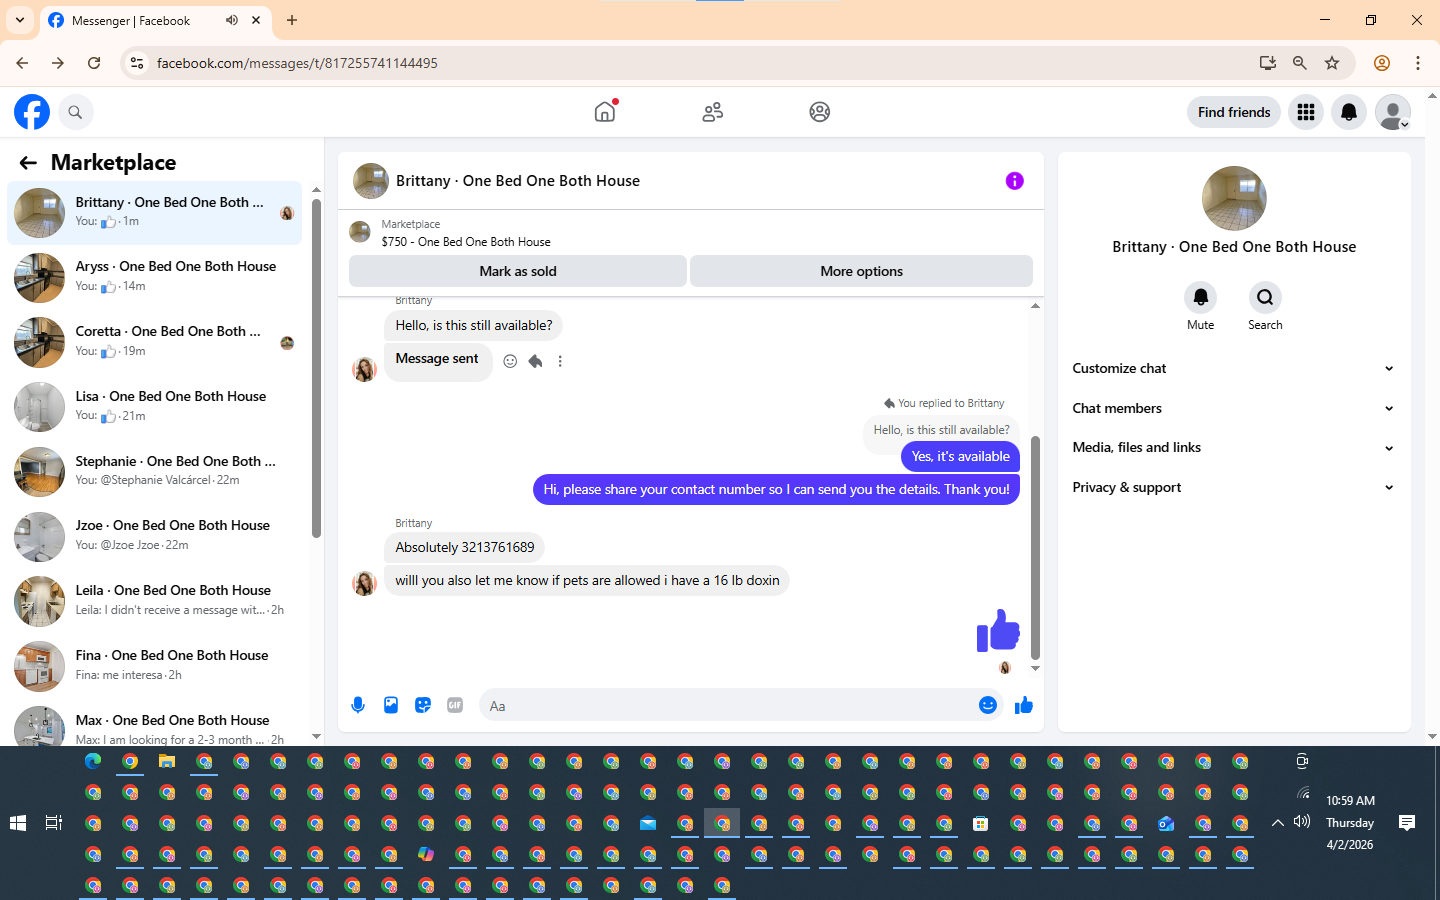Expand the Privacy & support section
This screenshot has width=1440, height=900.
[1234, 487]
